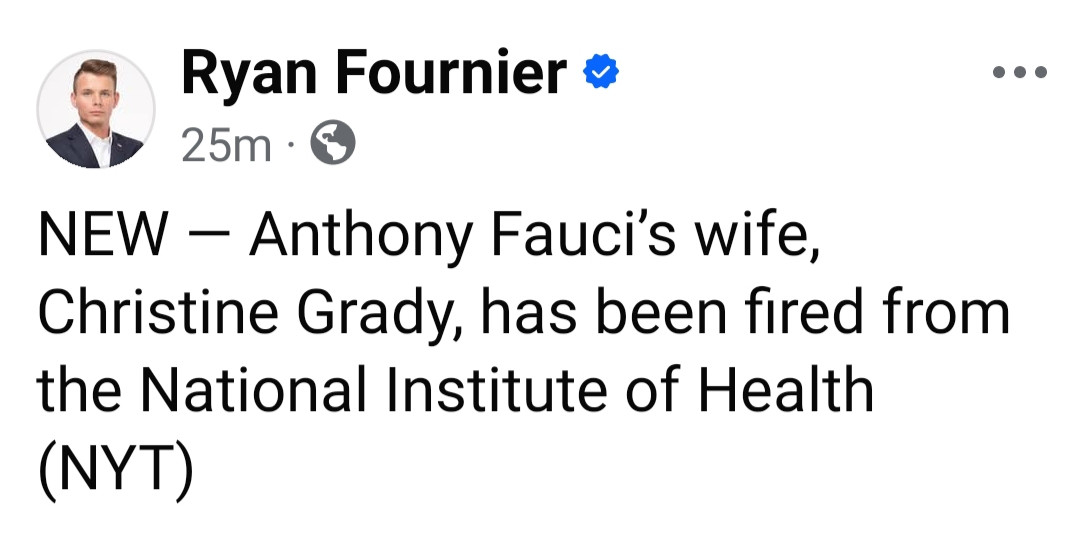Click the (NYT) source text
The image size is (1080, 534).
point(114,468)
